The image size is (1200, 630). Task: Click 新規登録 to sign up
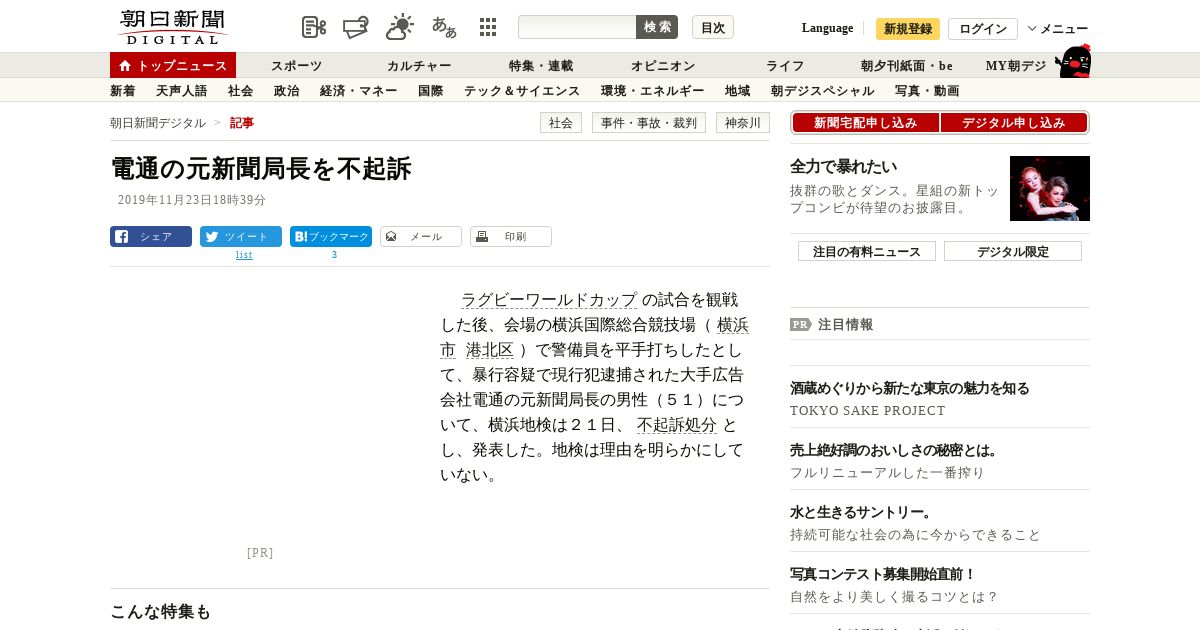(x=908, y=29)
